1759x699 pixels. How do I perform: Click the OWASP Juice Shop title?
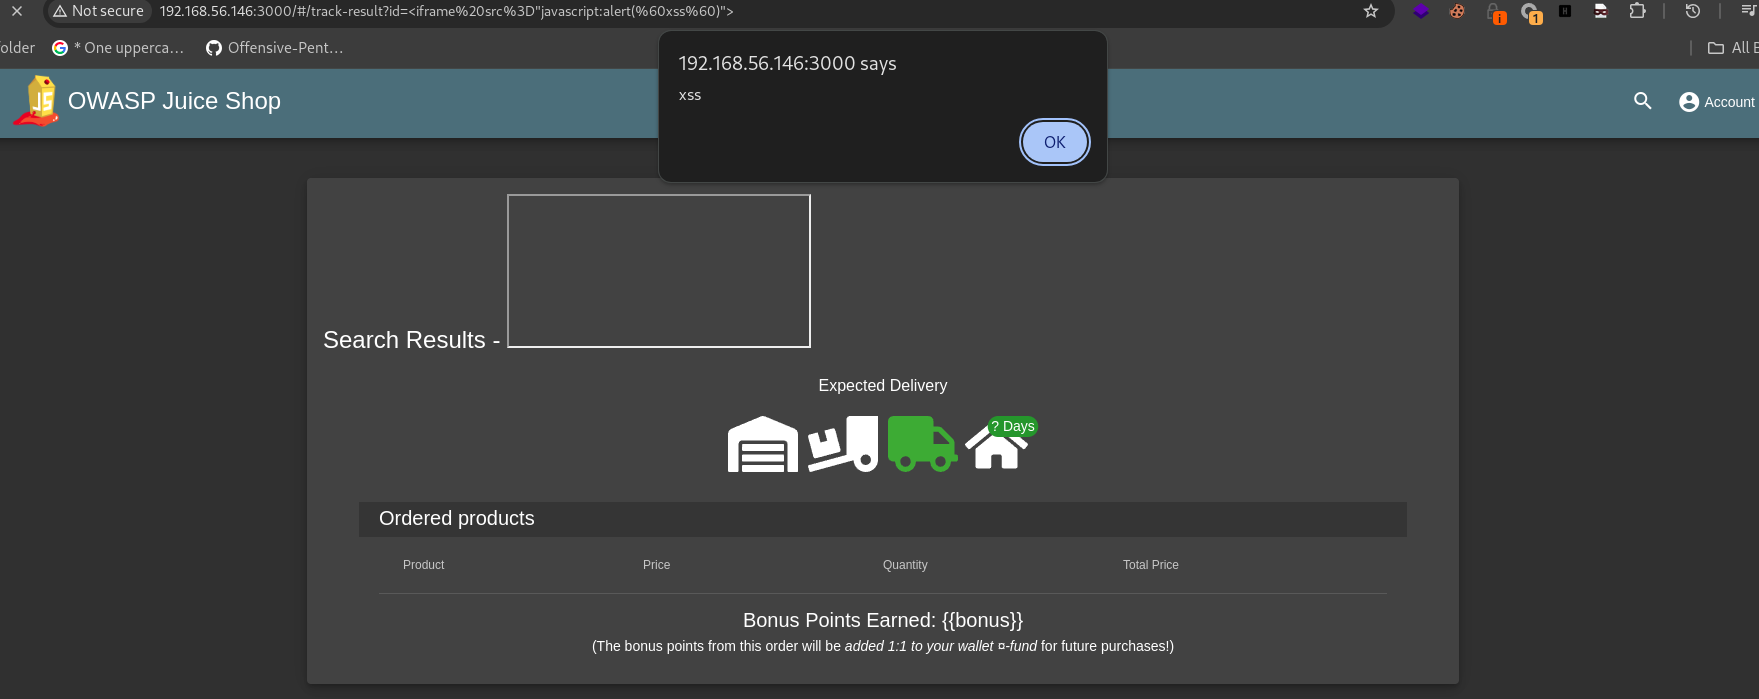click(174, 101)
